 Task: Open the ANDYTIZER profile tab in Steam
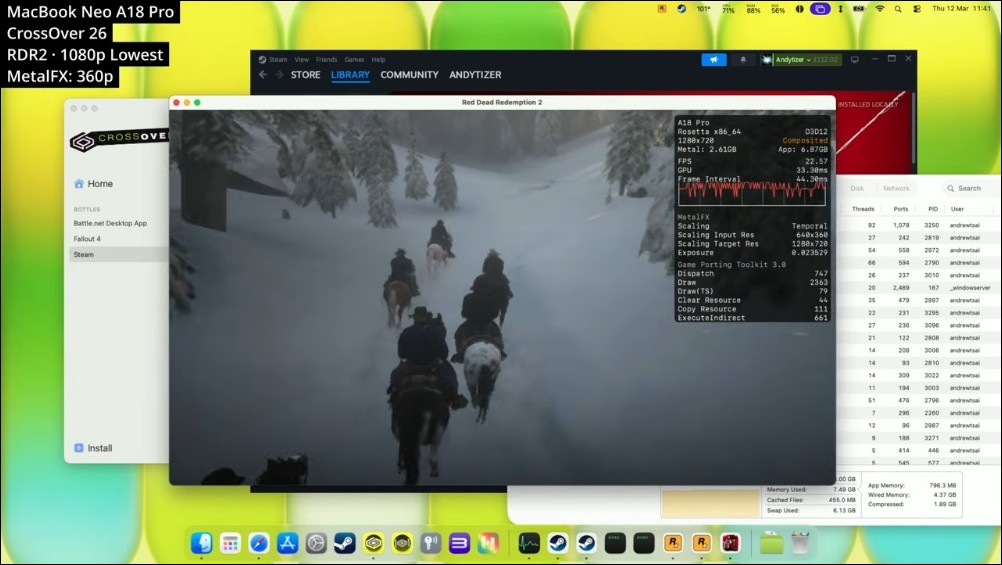point(475,75)
